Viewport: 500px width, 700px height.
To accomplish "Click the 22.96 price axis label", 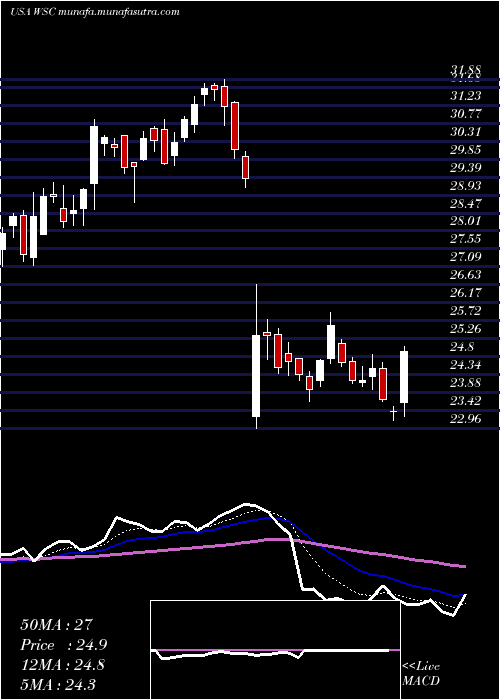I will pyautogui.click(x=466, y=419).
